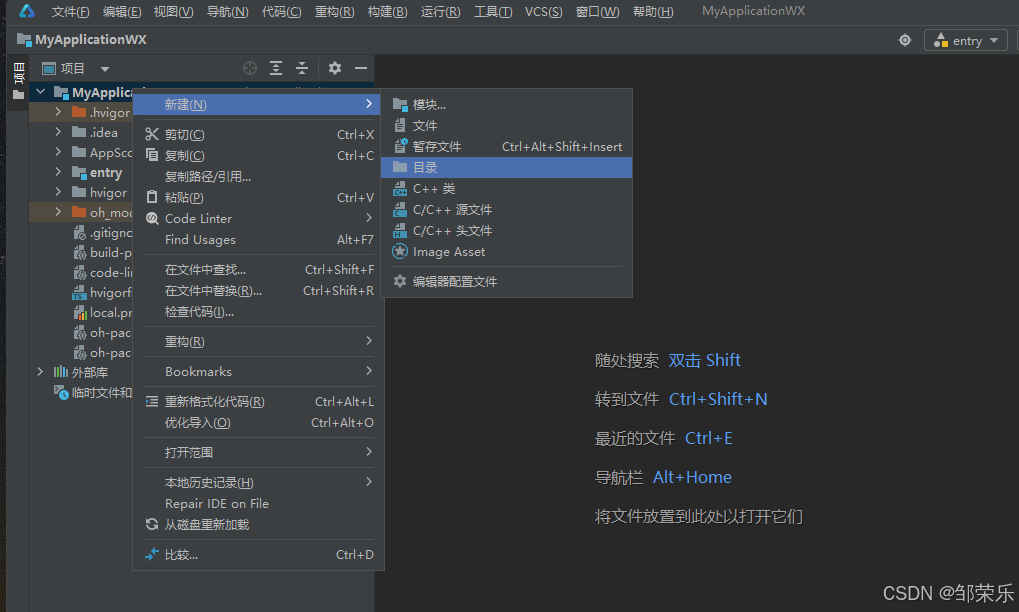Expand the 外部库 node arrow

(x=40, y=372)
